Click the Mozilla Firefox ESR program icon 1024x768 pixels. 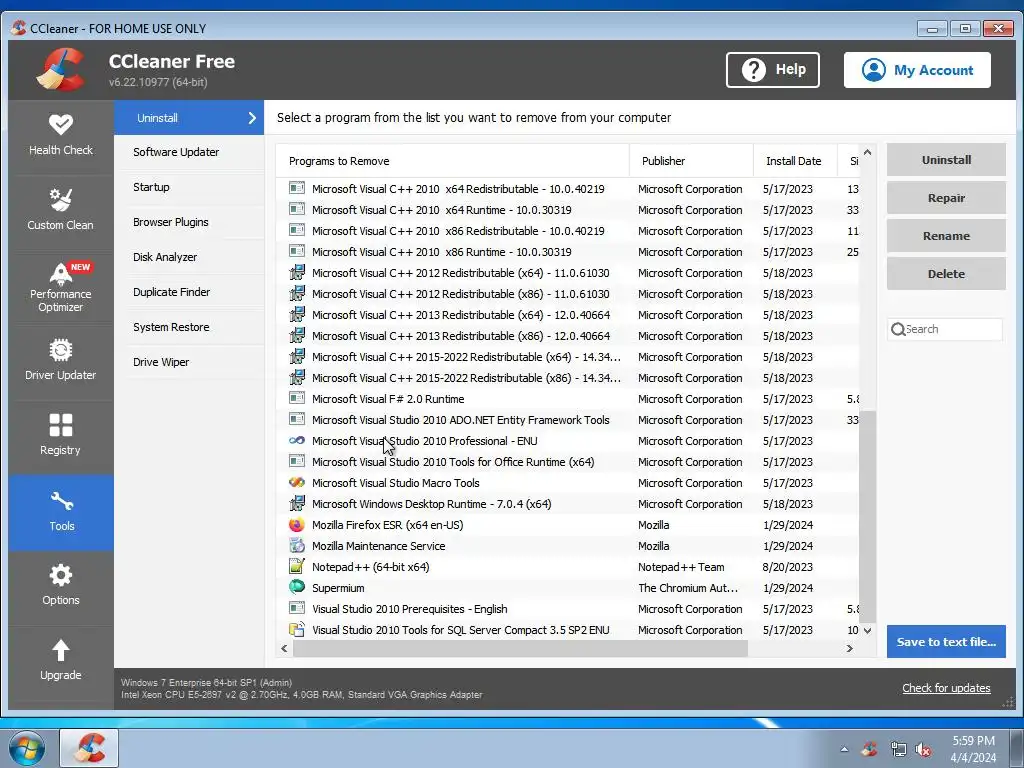click(x=296, y=525)
